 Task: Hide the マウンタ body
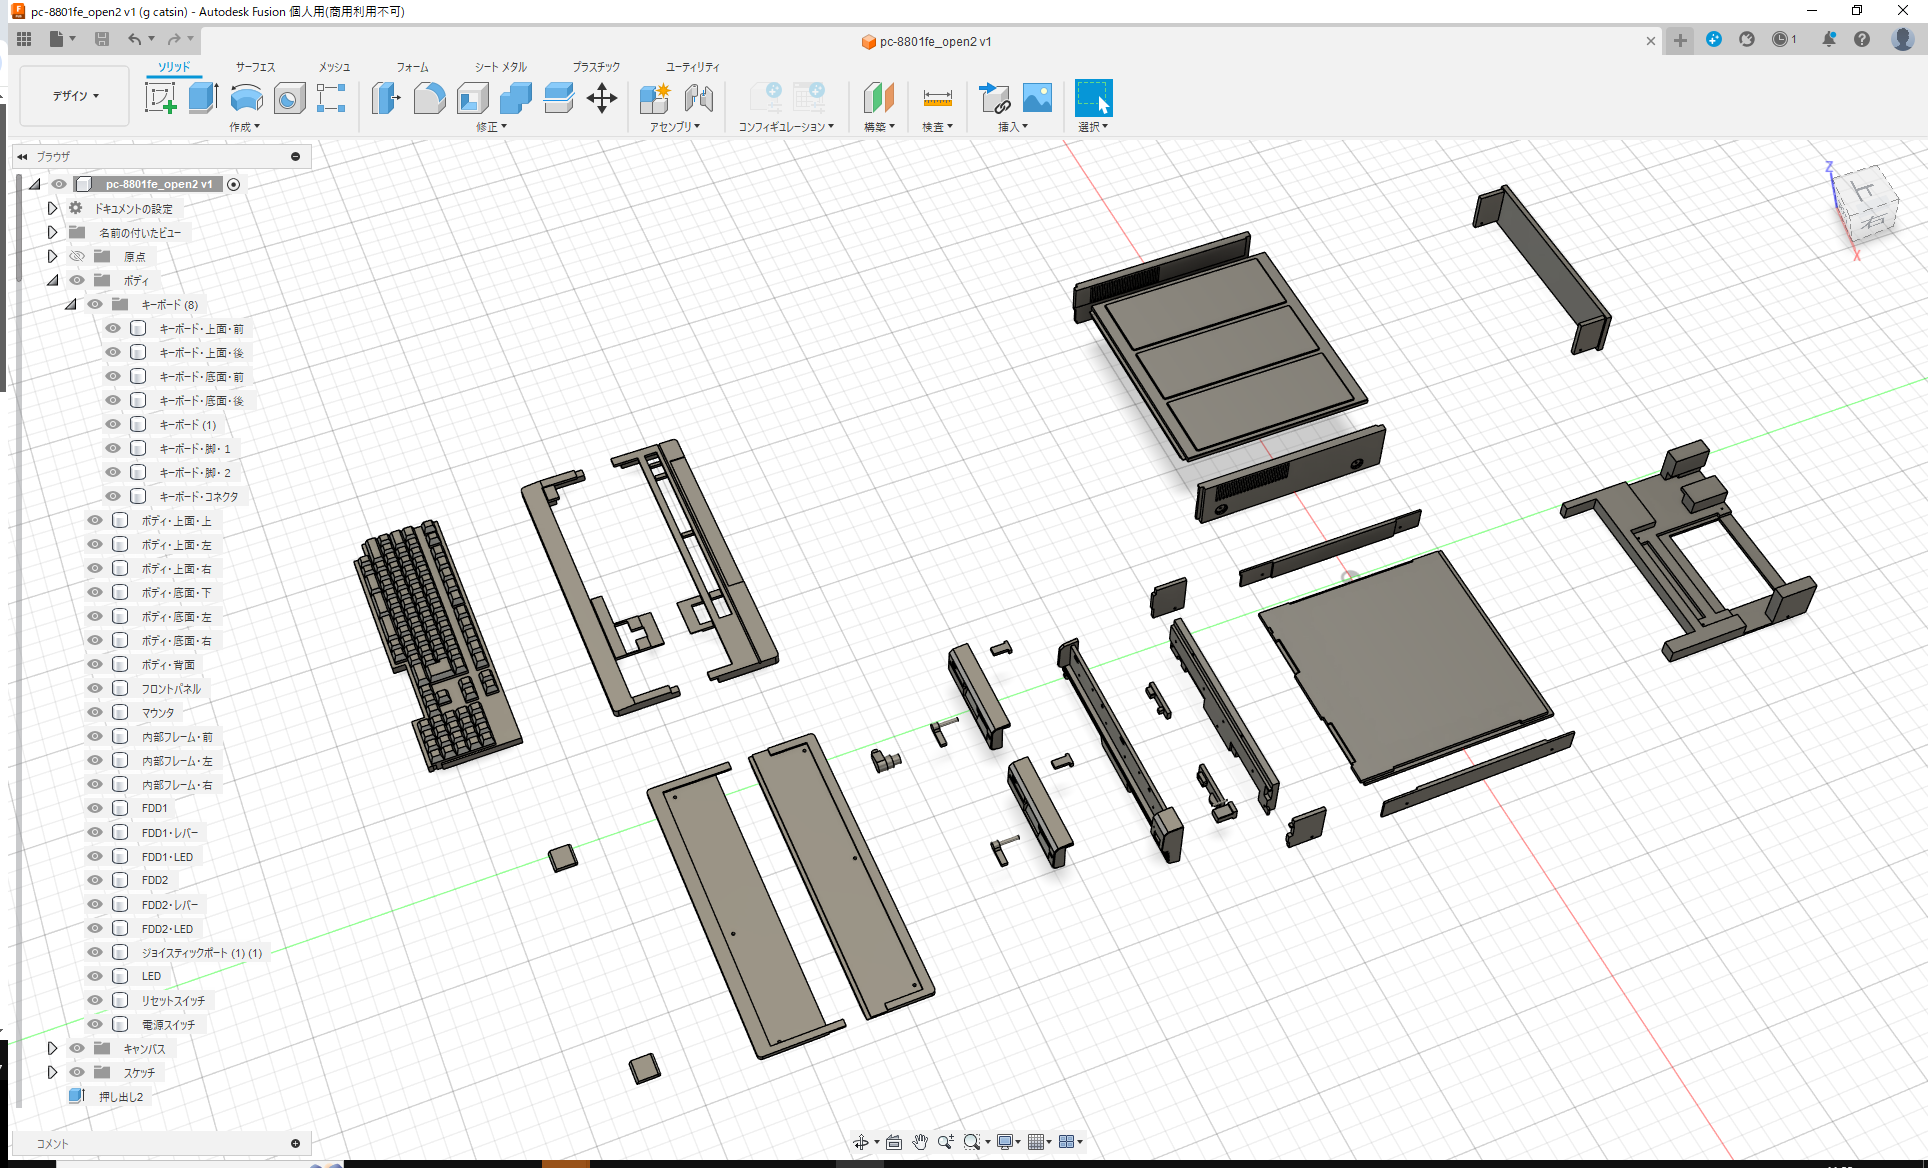[95, 712]
